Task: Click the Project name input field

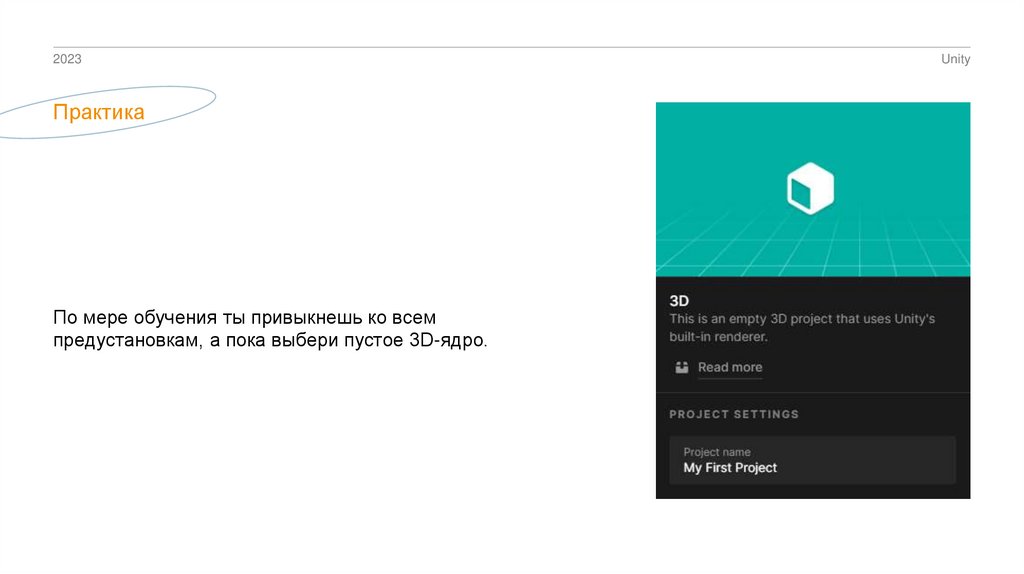Action: (812, 460)
